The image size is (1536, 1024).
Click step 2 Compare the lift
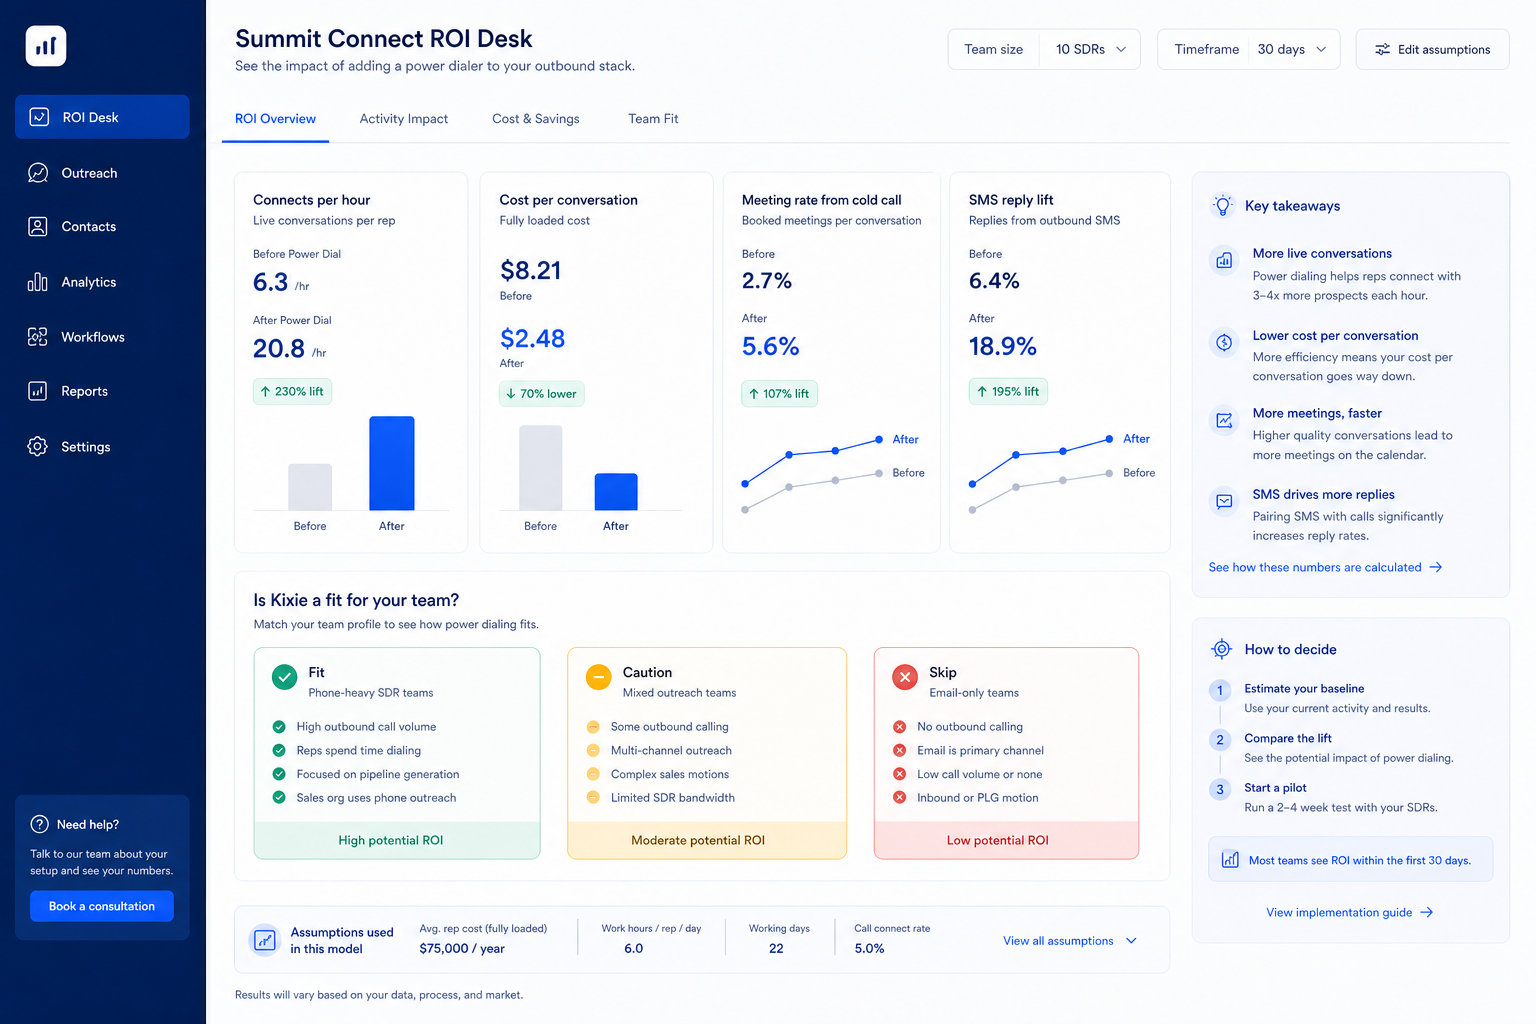(1332, 748)
